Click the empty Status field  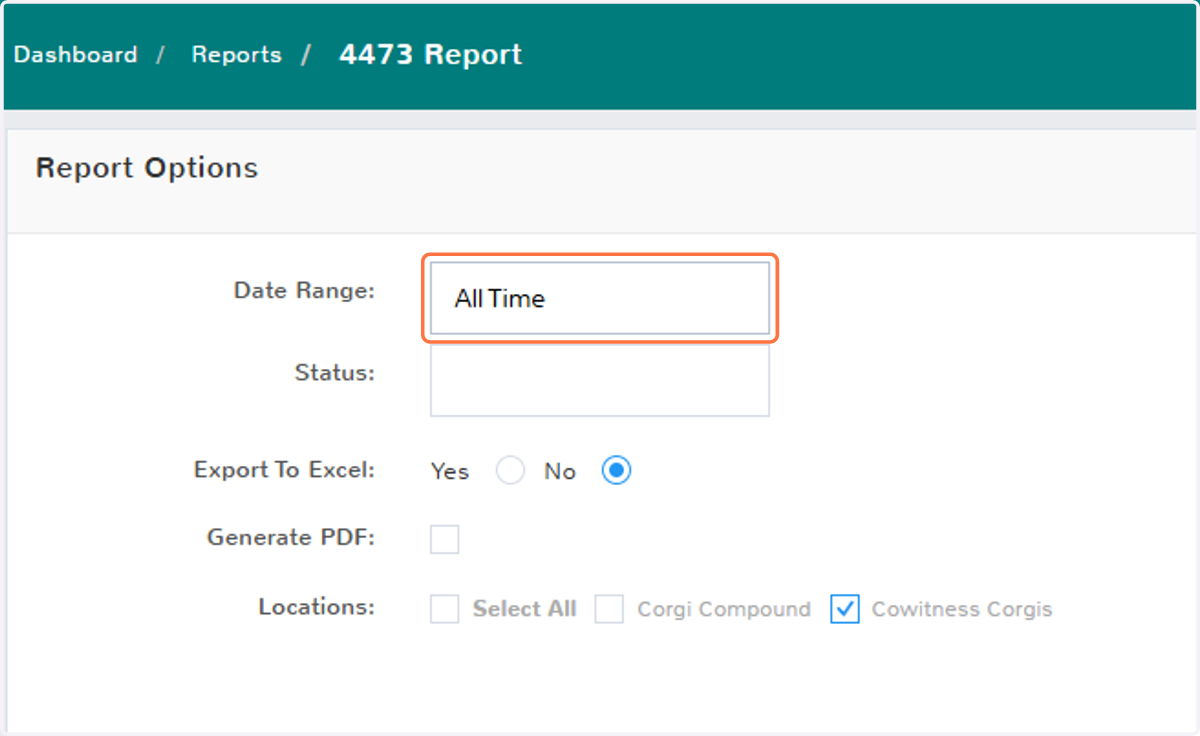tap(600, 380)
